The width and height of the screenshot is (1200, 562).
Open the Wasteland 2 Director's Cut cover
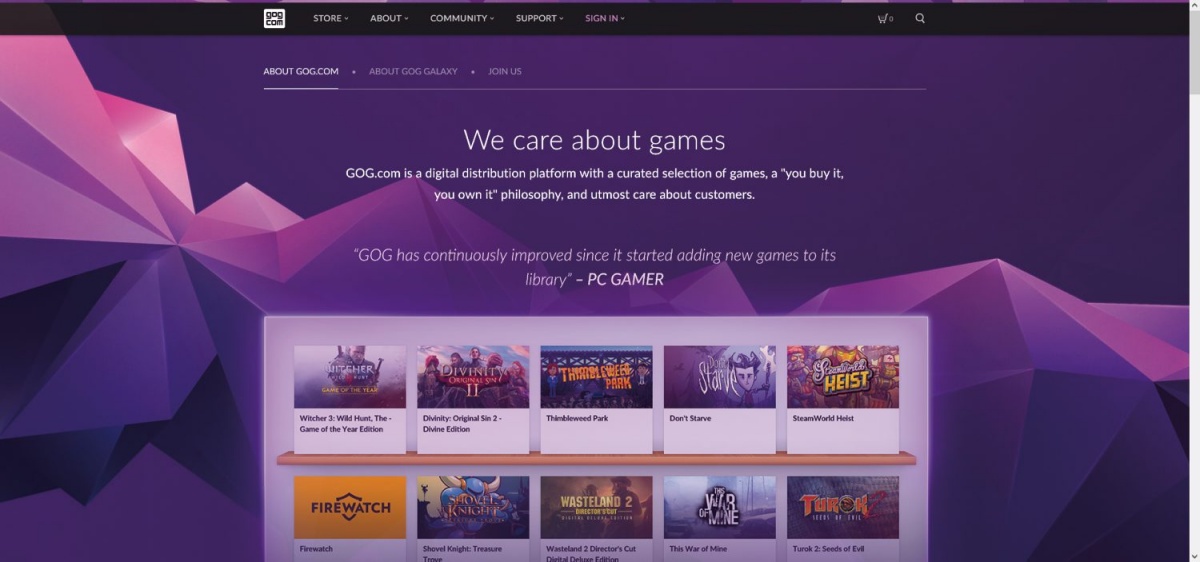[x=596, y=507]
